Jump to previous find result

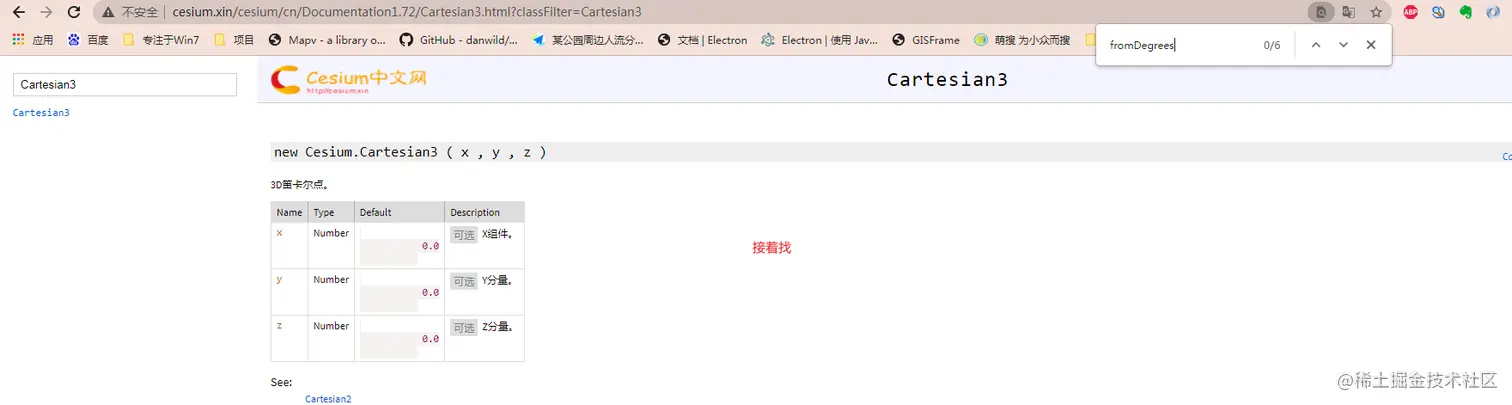coord(1316,45)
